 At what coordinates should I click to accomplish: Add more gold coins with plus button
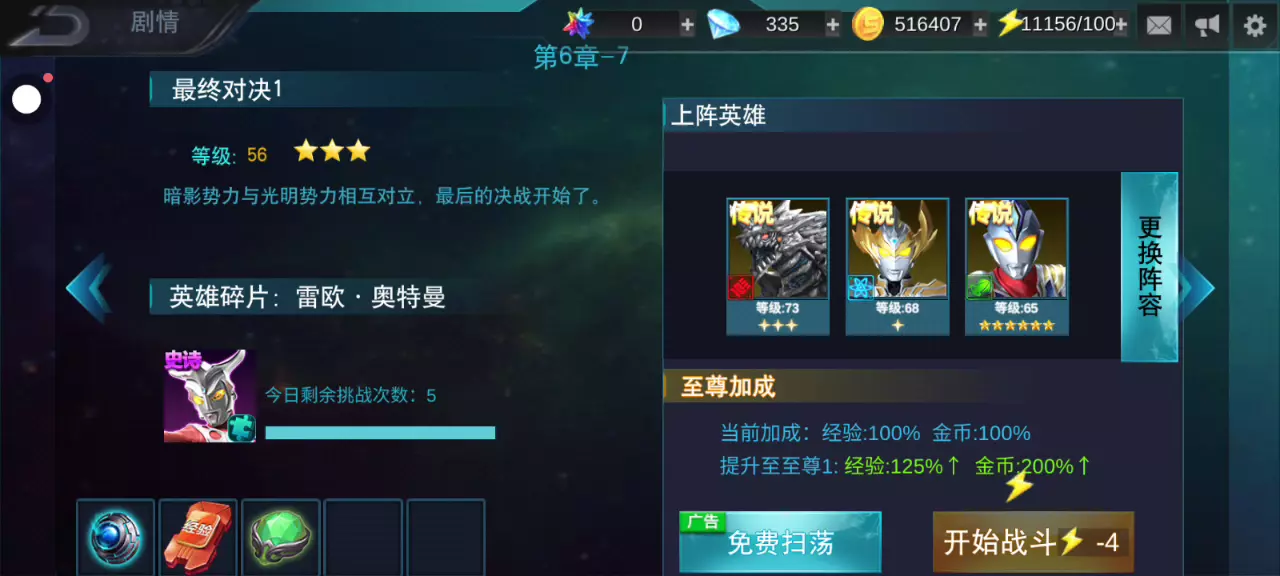click(980, 25)
